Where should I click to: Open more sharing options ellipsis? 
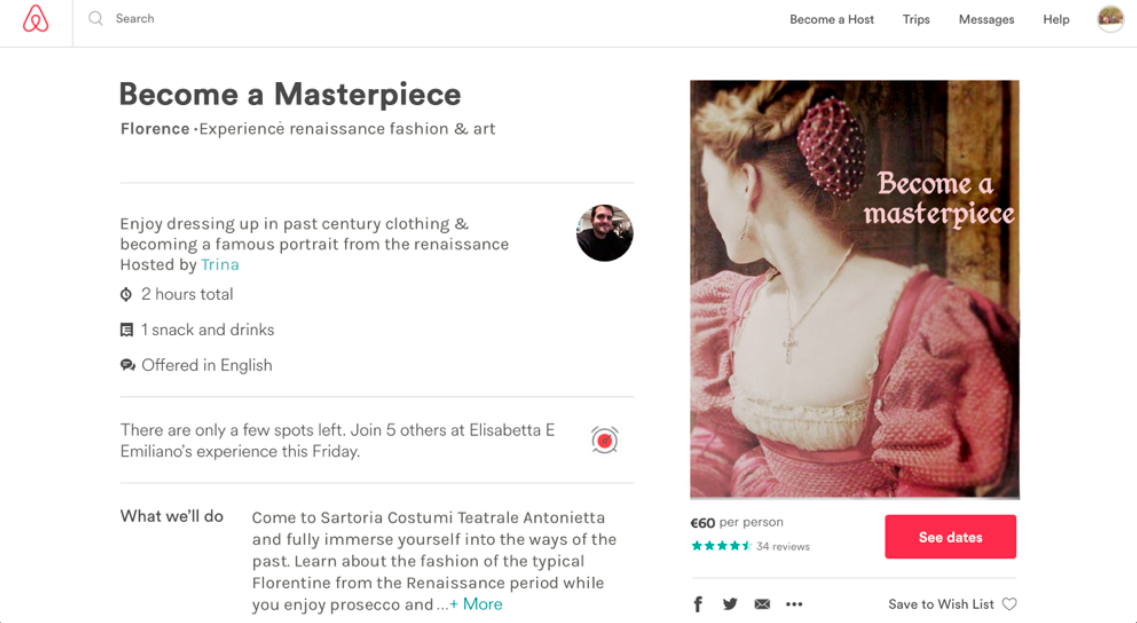tap(794, 604)
